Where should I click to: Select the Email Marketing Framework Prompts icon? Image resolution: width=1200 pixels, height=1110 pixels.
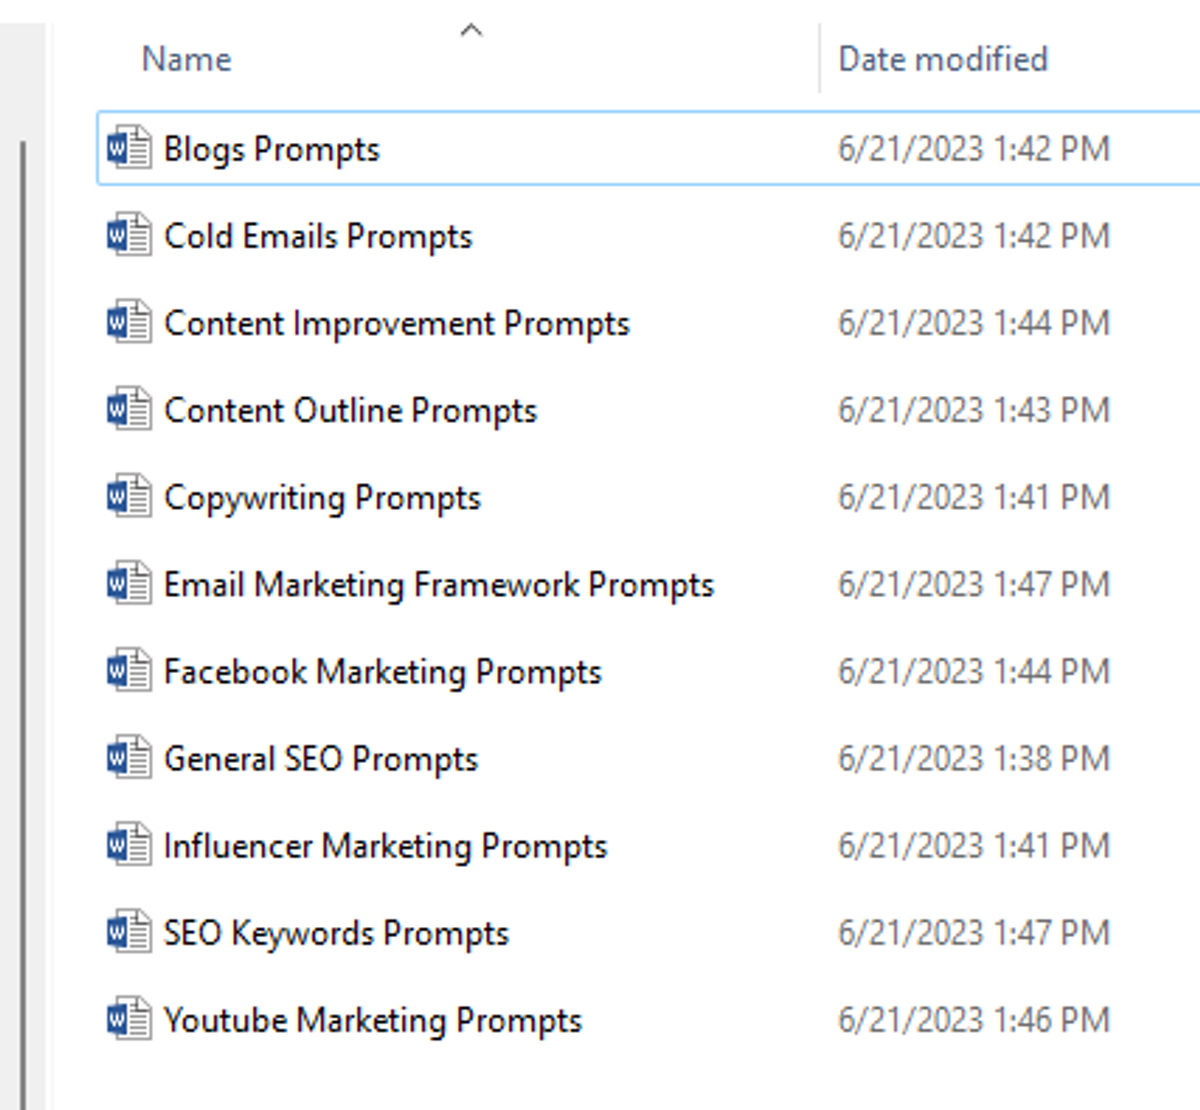click(x=129, y=584)
